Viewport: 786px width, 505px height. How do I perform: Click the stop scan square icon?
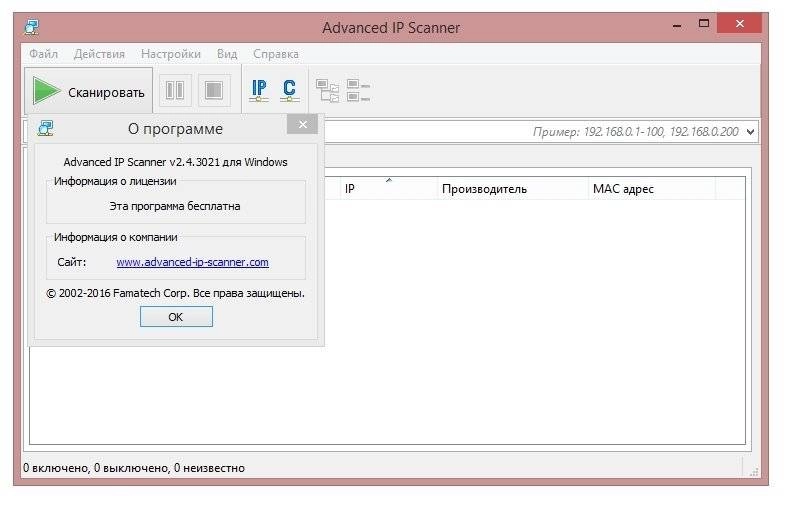pyautogui.click(x=214, y=91)
